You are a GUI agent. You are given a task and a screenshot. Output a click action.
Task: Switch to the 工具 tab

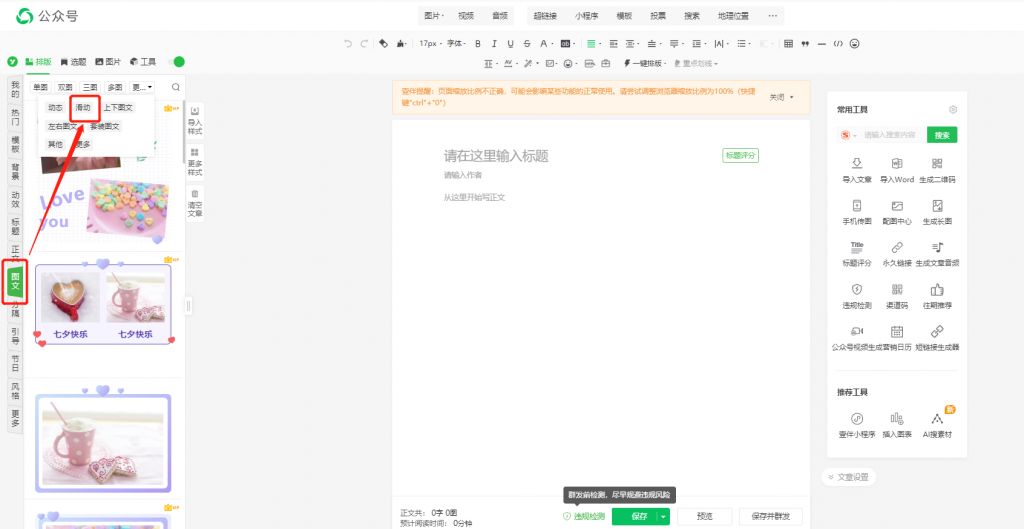143,62
